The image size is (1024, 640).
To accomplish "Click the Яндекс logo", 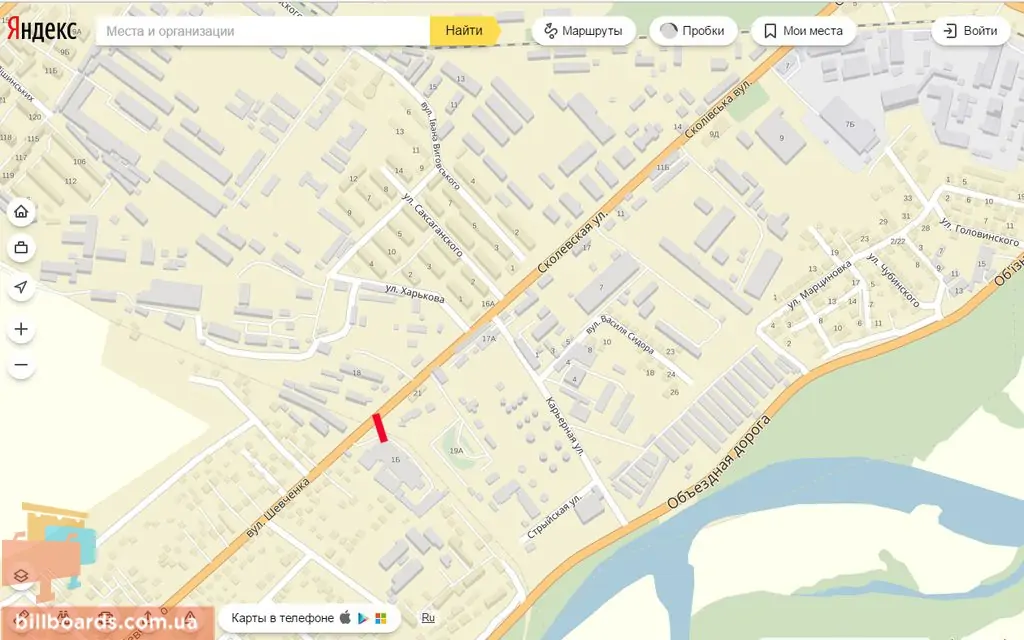I will [42, 30].
